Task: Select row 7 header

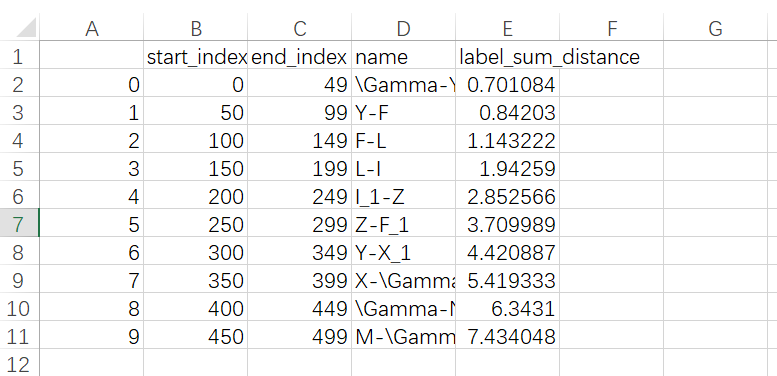Action: click(19, 224)
